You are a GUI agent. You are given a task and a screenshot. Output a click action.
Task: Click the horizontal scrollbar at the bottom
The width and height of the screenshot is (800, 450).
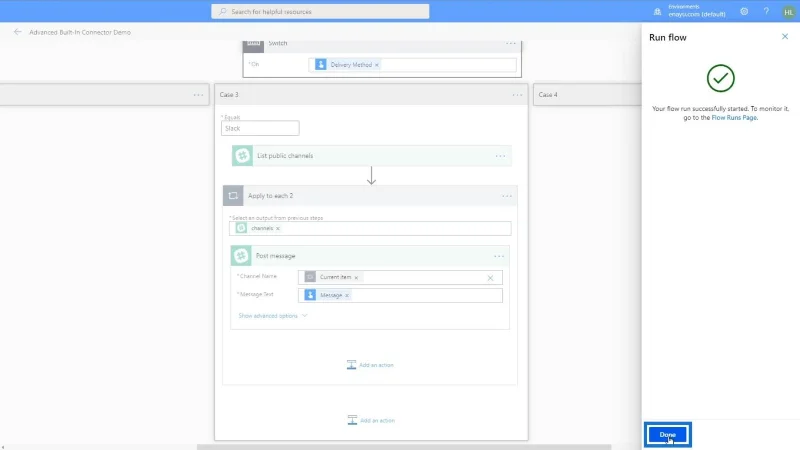[x=404, y=447]
